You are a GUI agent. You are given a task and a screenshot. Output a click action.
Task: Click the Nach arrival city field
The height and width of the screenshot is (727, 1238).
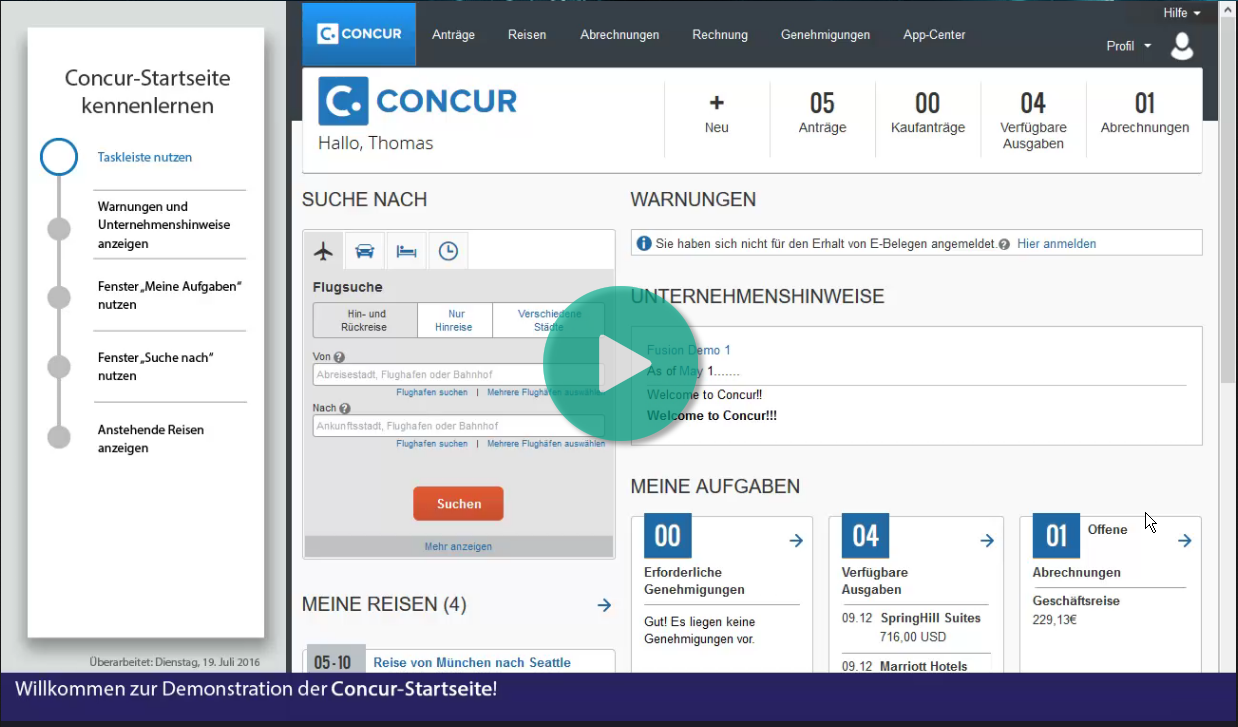coord(458,426)
